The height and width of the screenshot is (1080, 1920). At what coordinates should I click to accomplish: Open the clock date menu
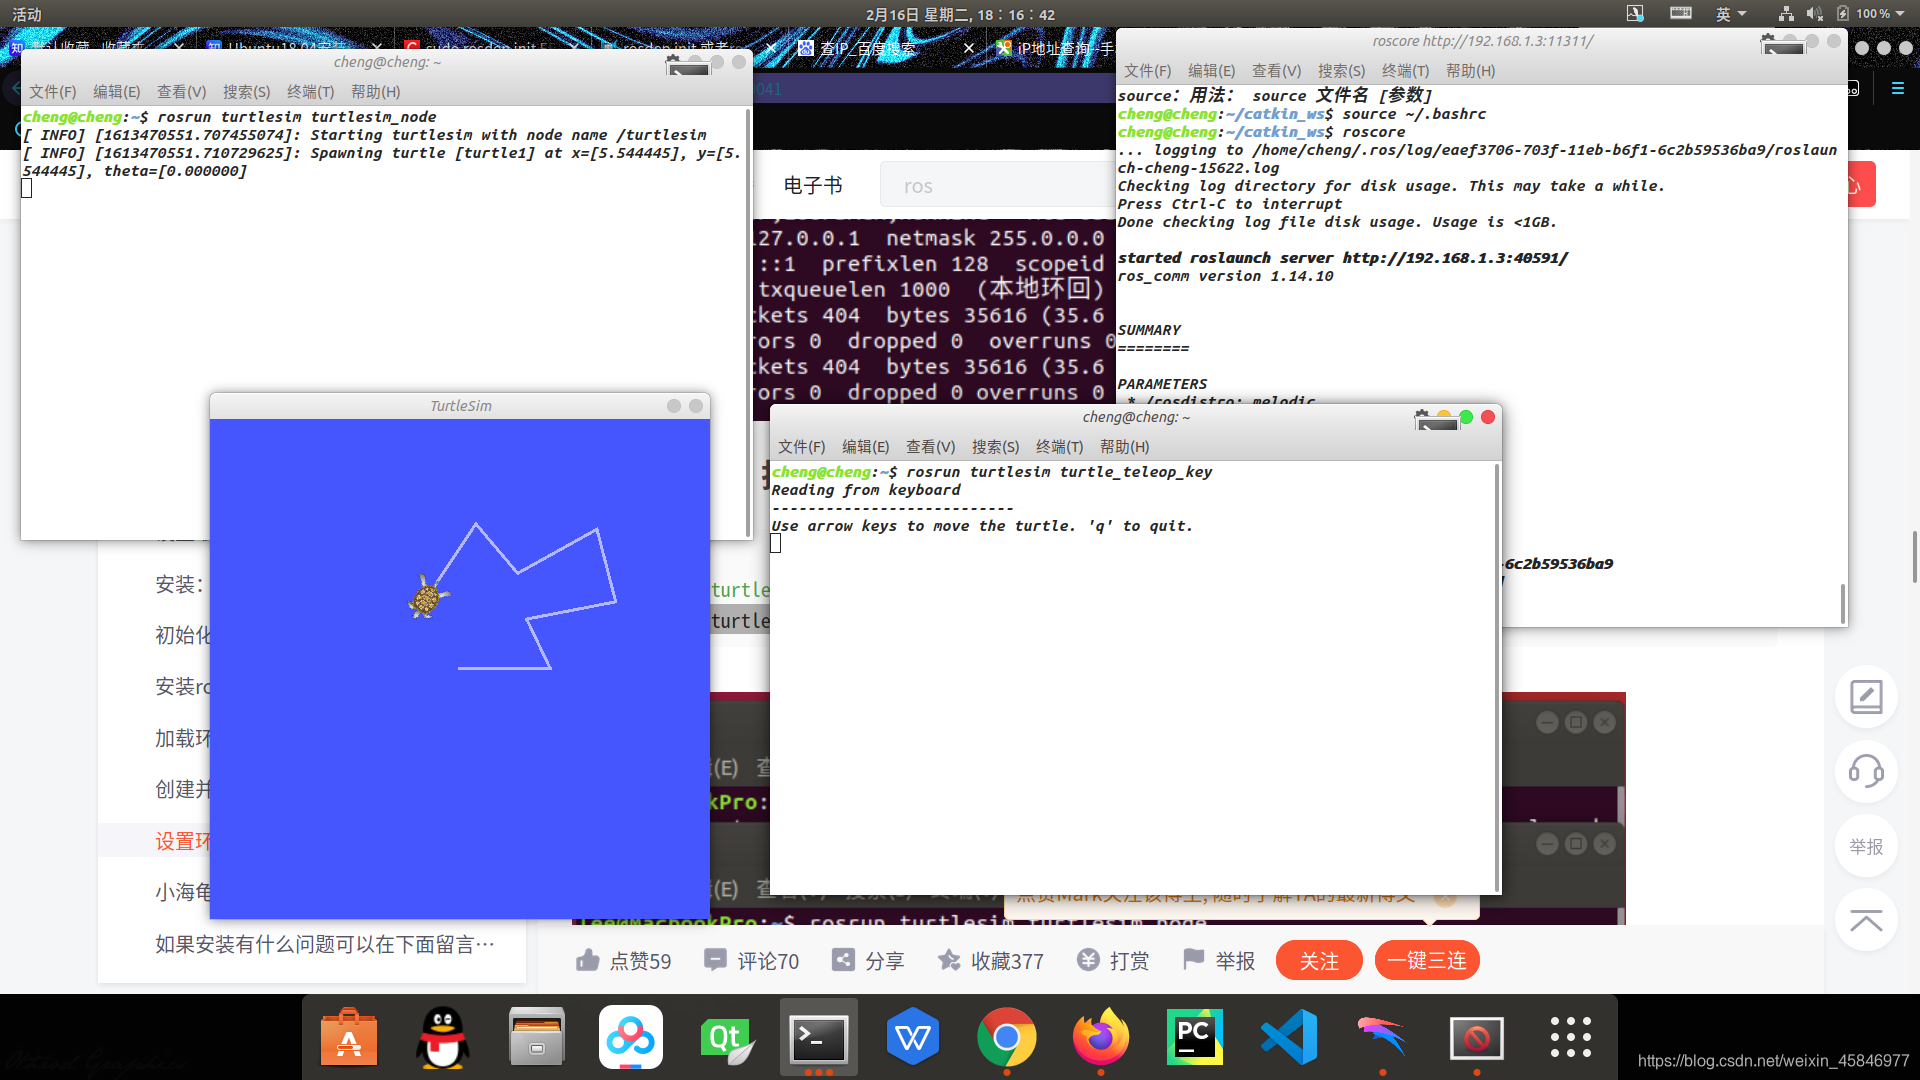coord(960,14)
